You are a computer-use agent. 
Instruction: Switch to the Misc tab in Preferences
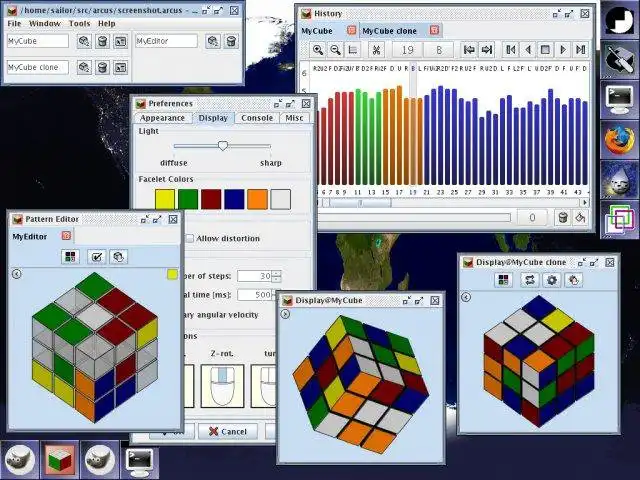click(294, 118)
